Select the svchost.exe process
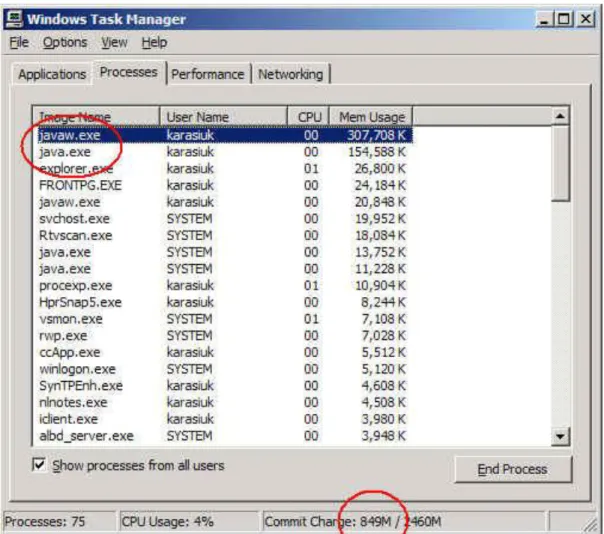Screen dimensions: 604x534 pos(223,218)
